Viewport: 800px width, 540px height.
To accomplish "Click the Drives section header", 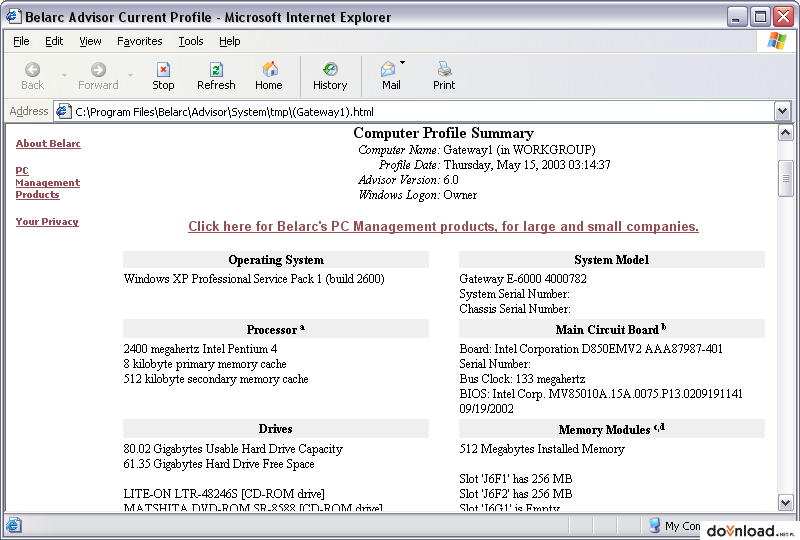I will click(x=276, y=429).
